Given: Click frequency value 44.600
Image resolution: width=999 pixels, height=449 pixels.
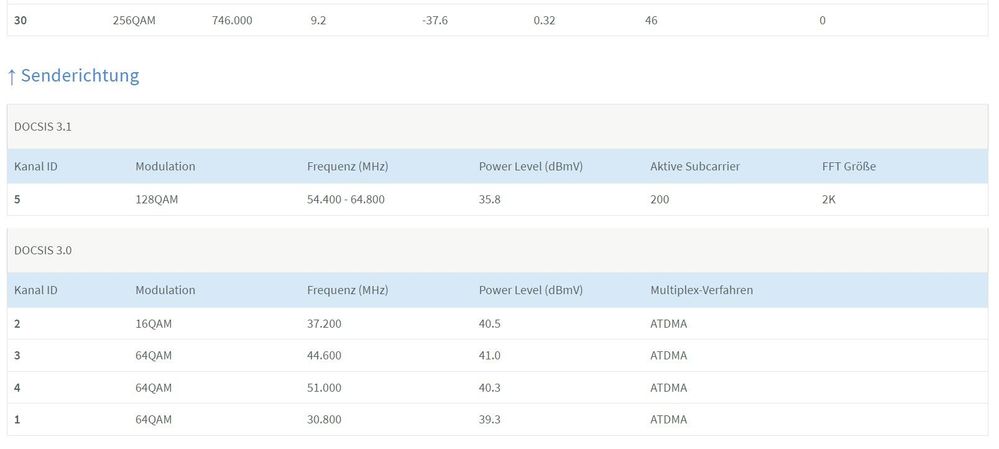Looking at the screenshot, I should (324, 355).
